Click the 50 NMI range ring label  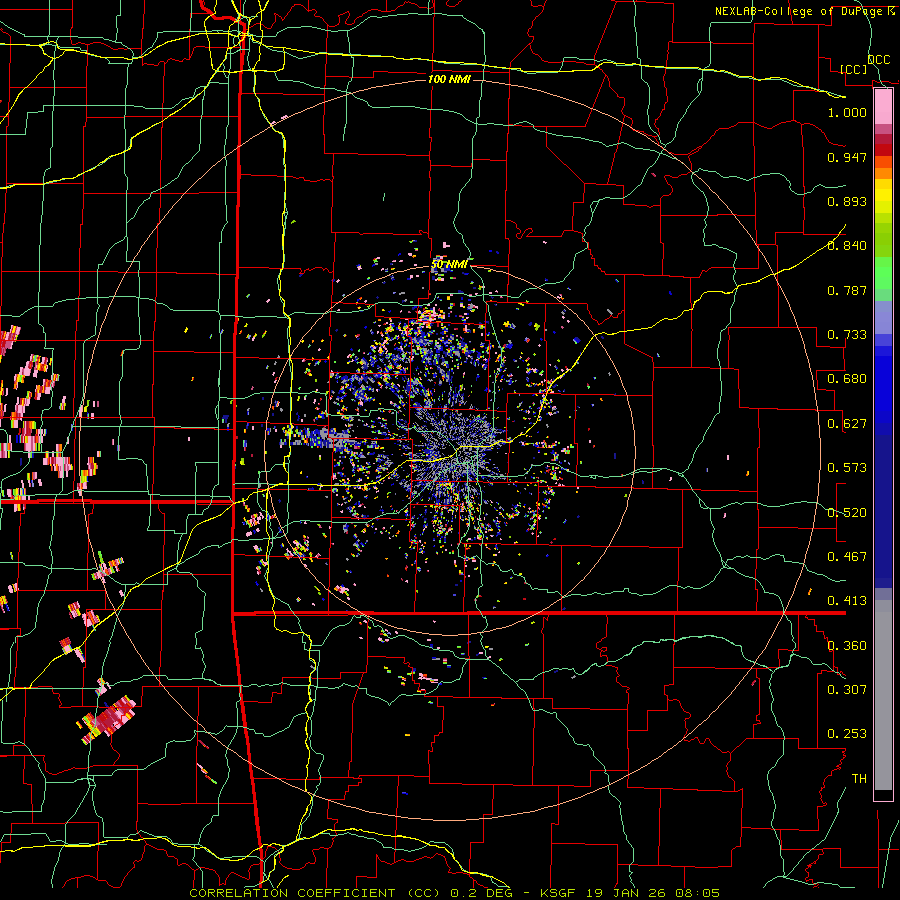[449, 264]
